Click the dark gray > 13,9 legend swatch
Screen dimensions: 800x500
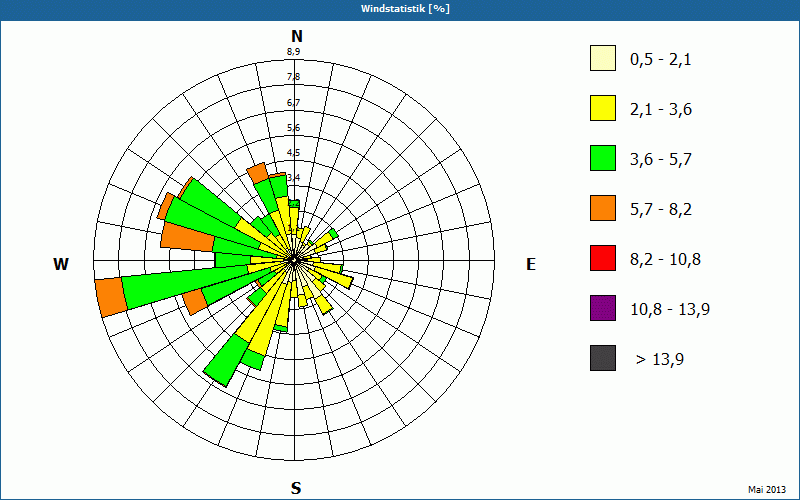(x=603, y=358)
